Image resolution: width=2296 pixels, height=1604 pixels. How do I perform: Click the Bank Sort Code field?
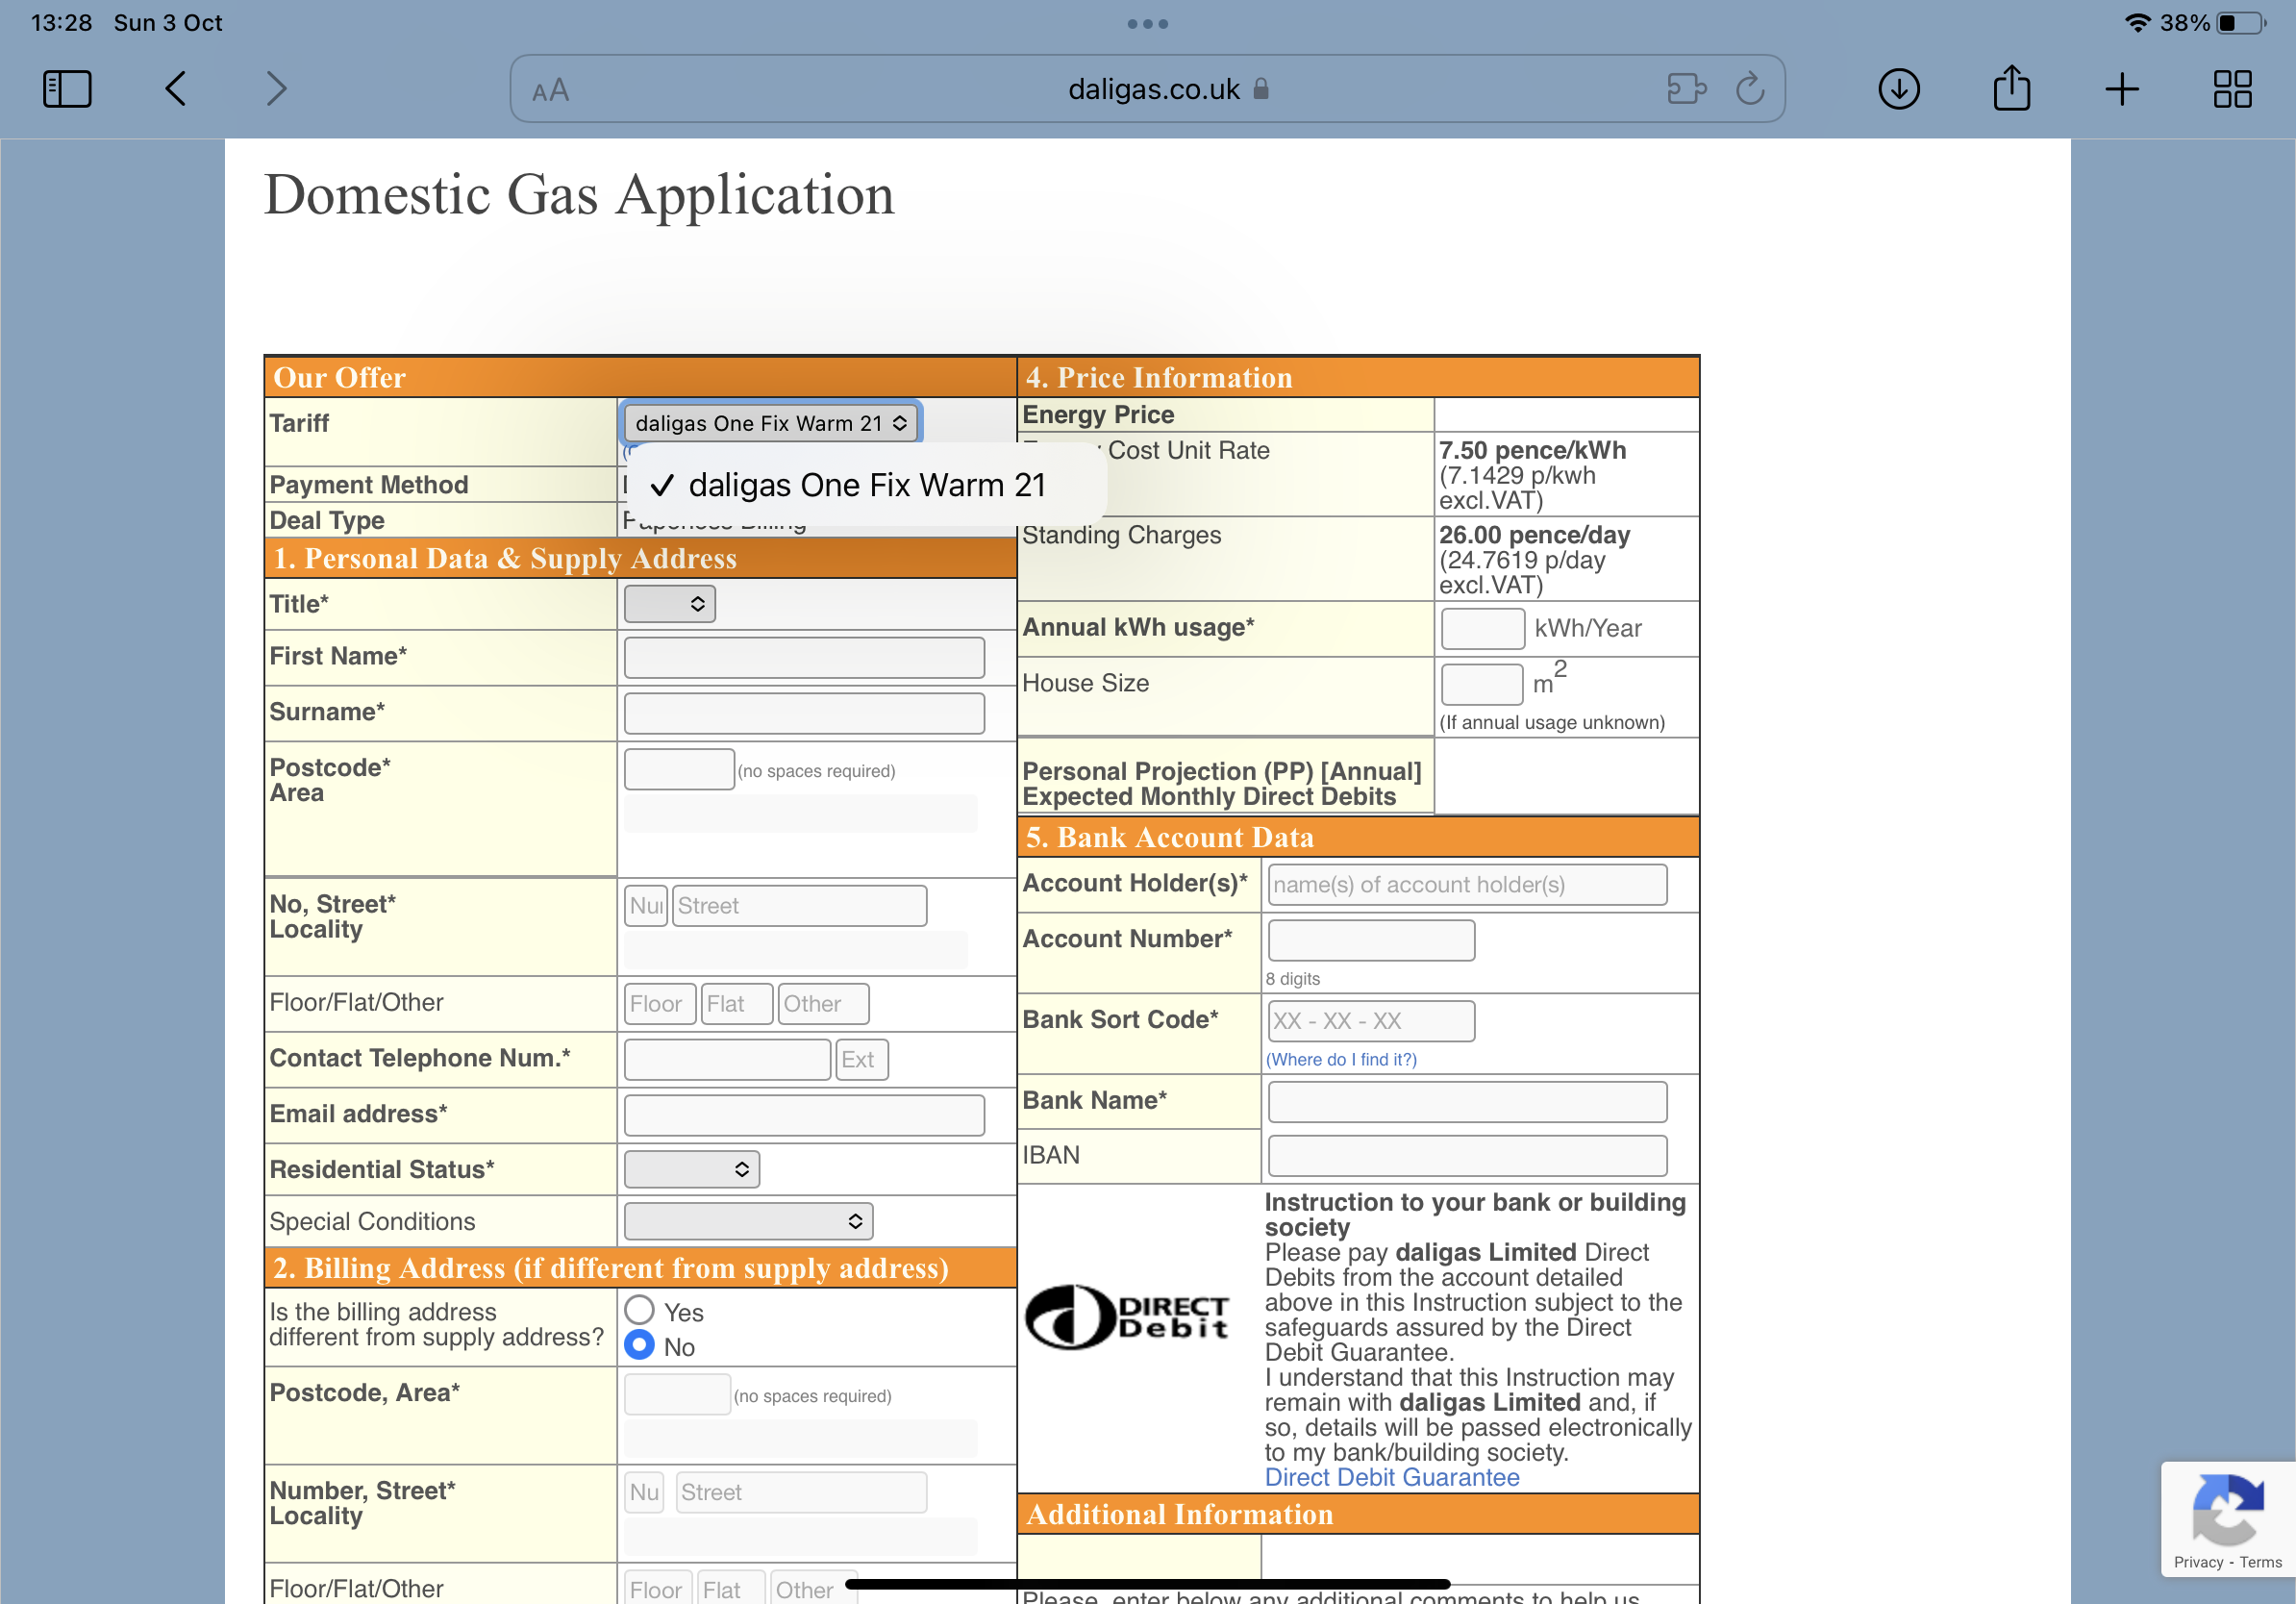click(1371, 1021)
